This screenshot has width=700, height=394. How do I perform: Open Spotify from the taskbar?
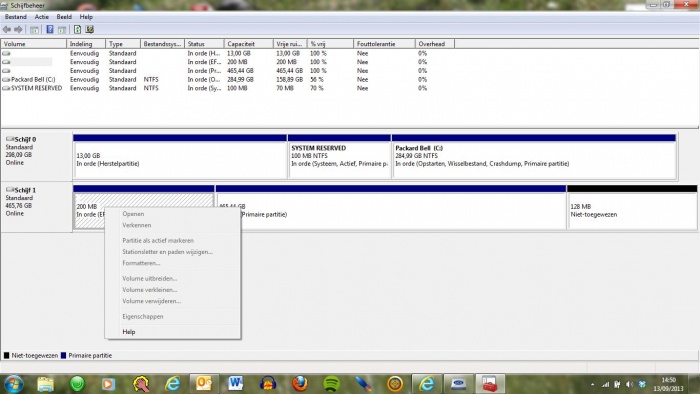[331, 384]
